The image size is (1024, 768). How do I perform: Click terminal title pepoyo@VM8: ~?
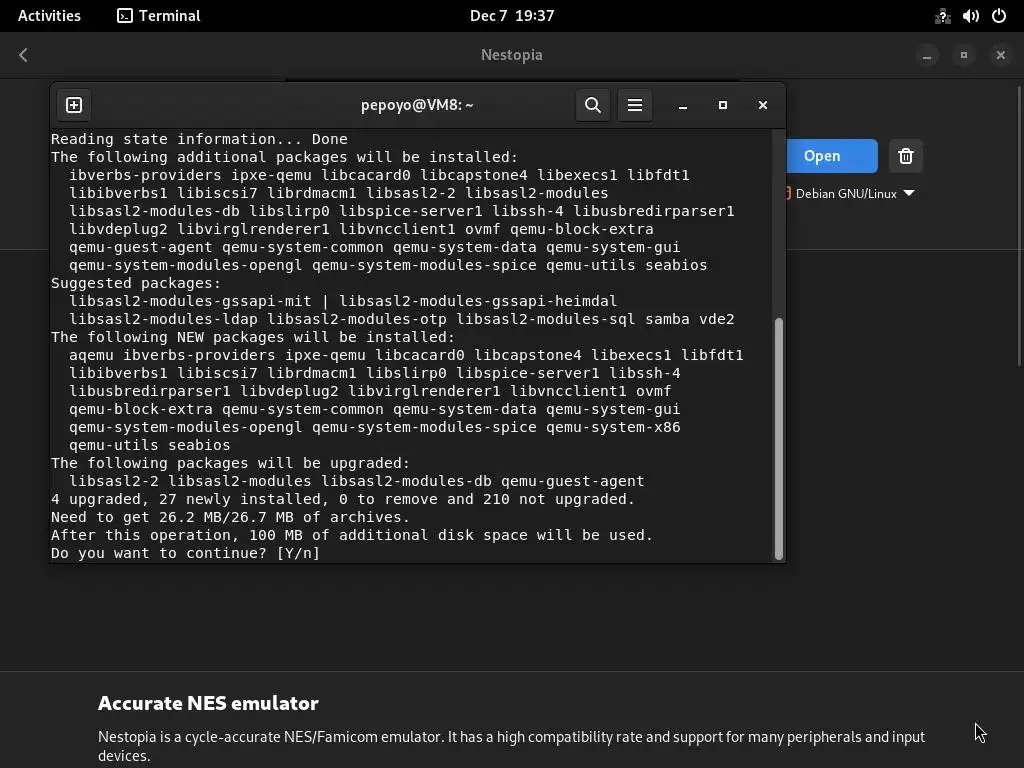click(417, 105)
